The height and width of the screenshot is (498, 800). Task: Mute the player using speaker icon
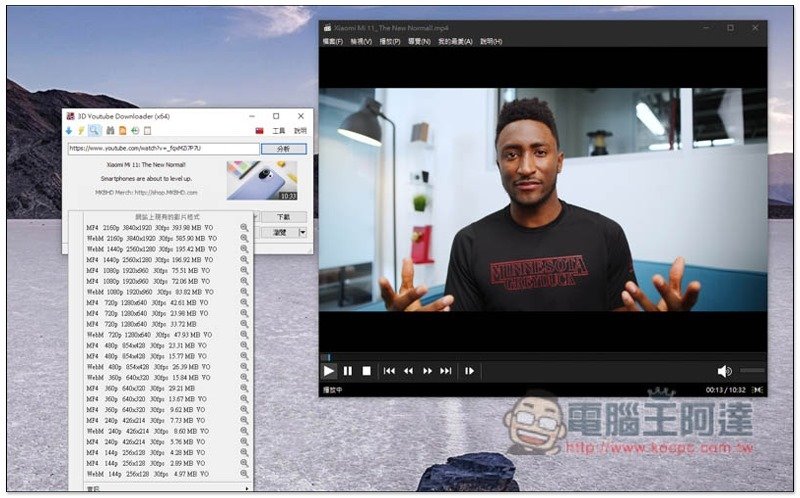(724, 371)
